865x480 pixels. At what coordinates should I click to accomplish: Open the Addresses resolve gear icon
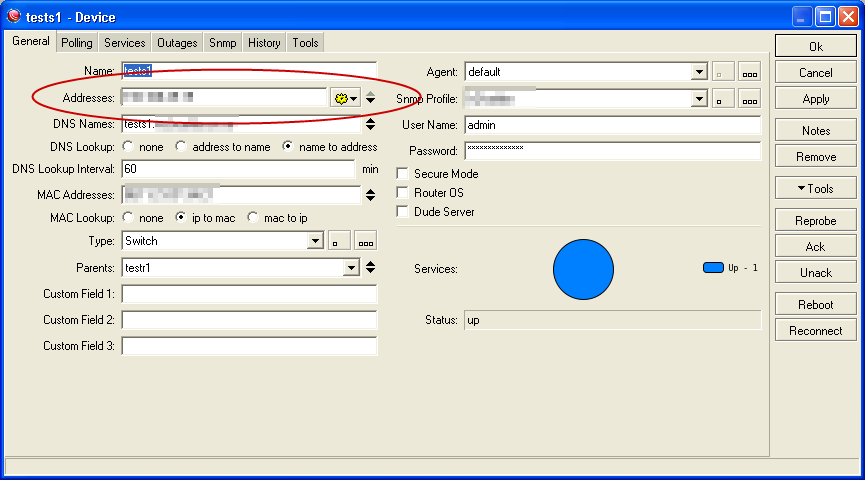pyautogui.click(x=345, y=98)
